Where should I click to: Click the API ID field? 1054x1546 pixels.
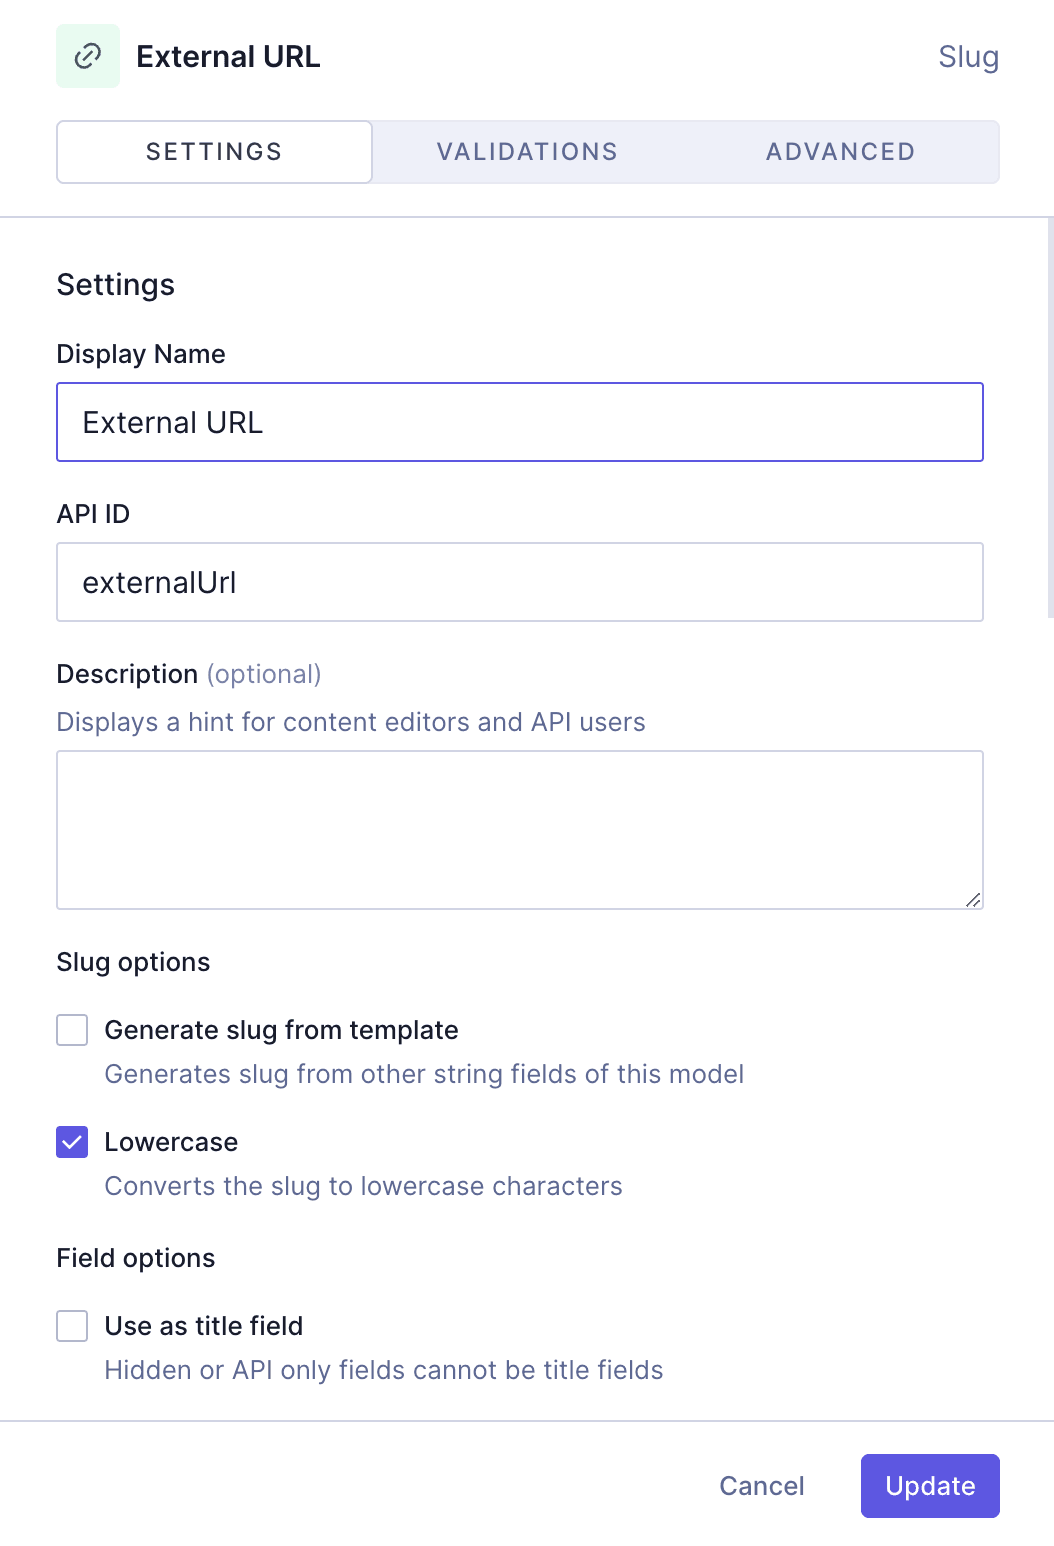[520, 581]
